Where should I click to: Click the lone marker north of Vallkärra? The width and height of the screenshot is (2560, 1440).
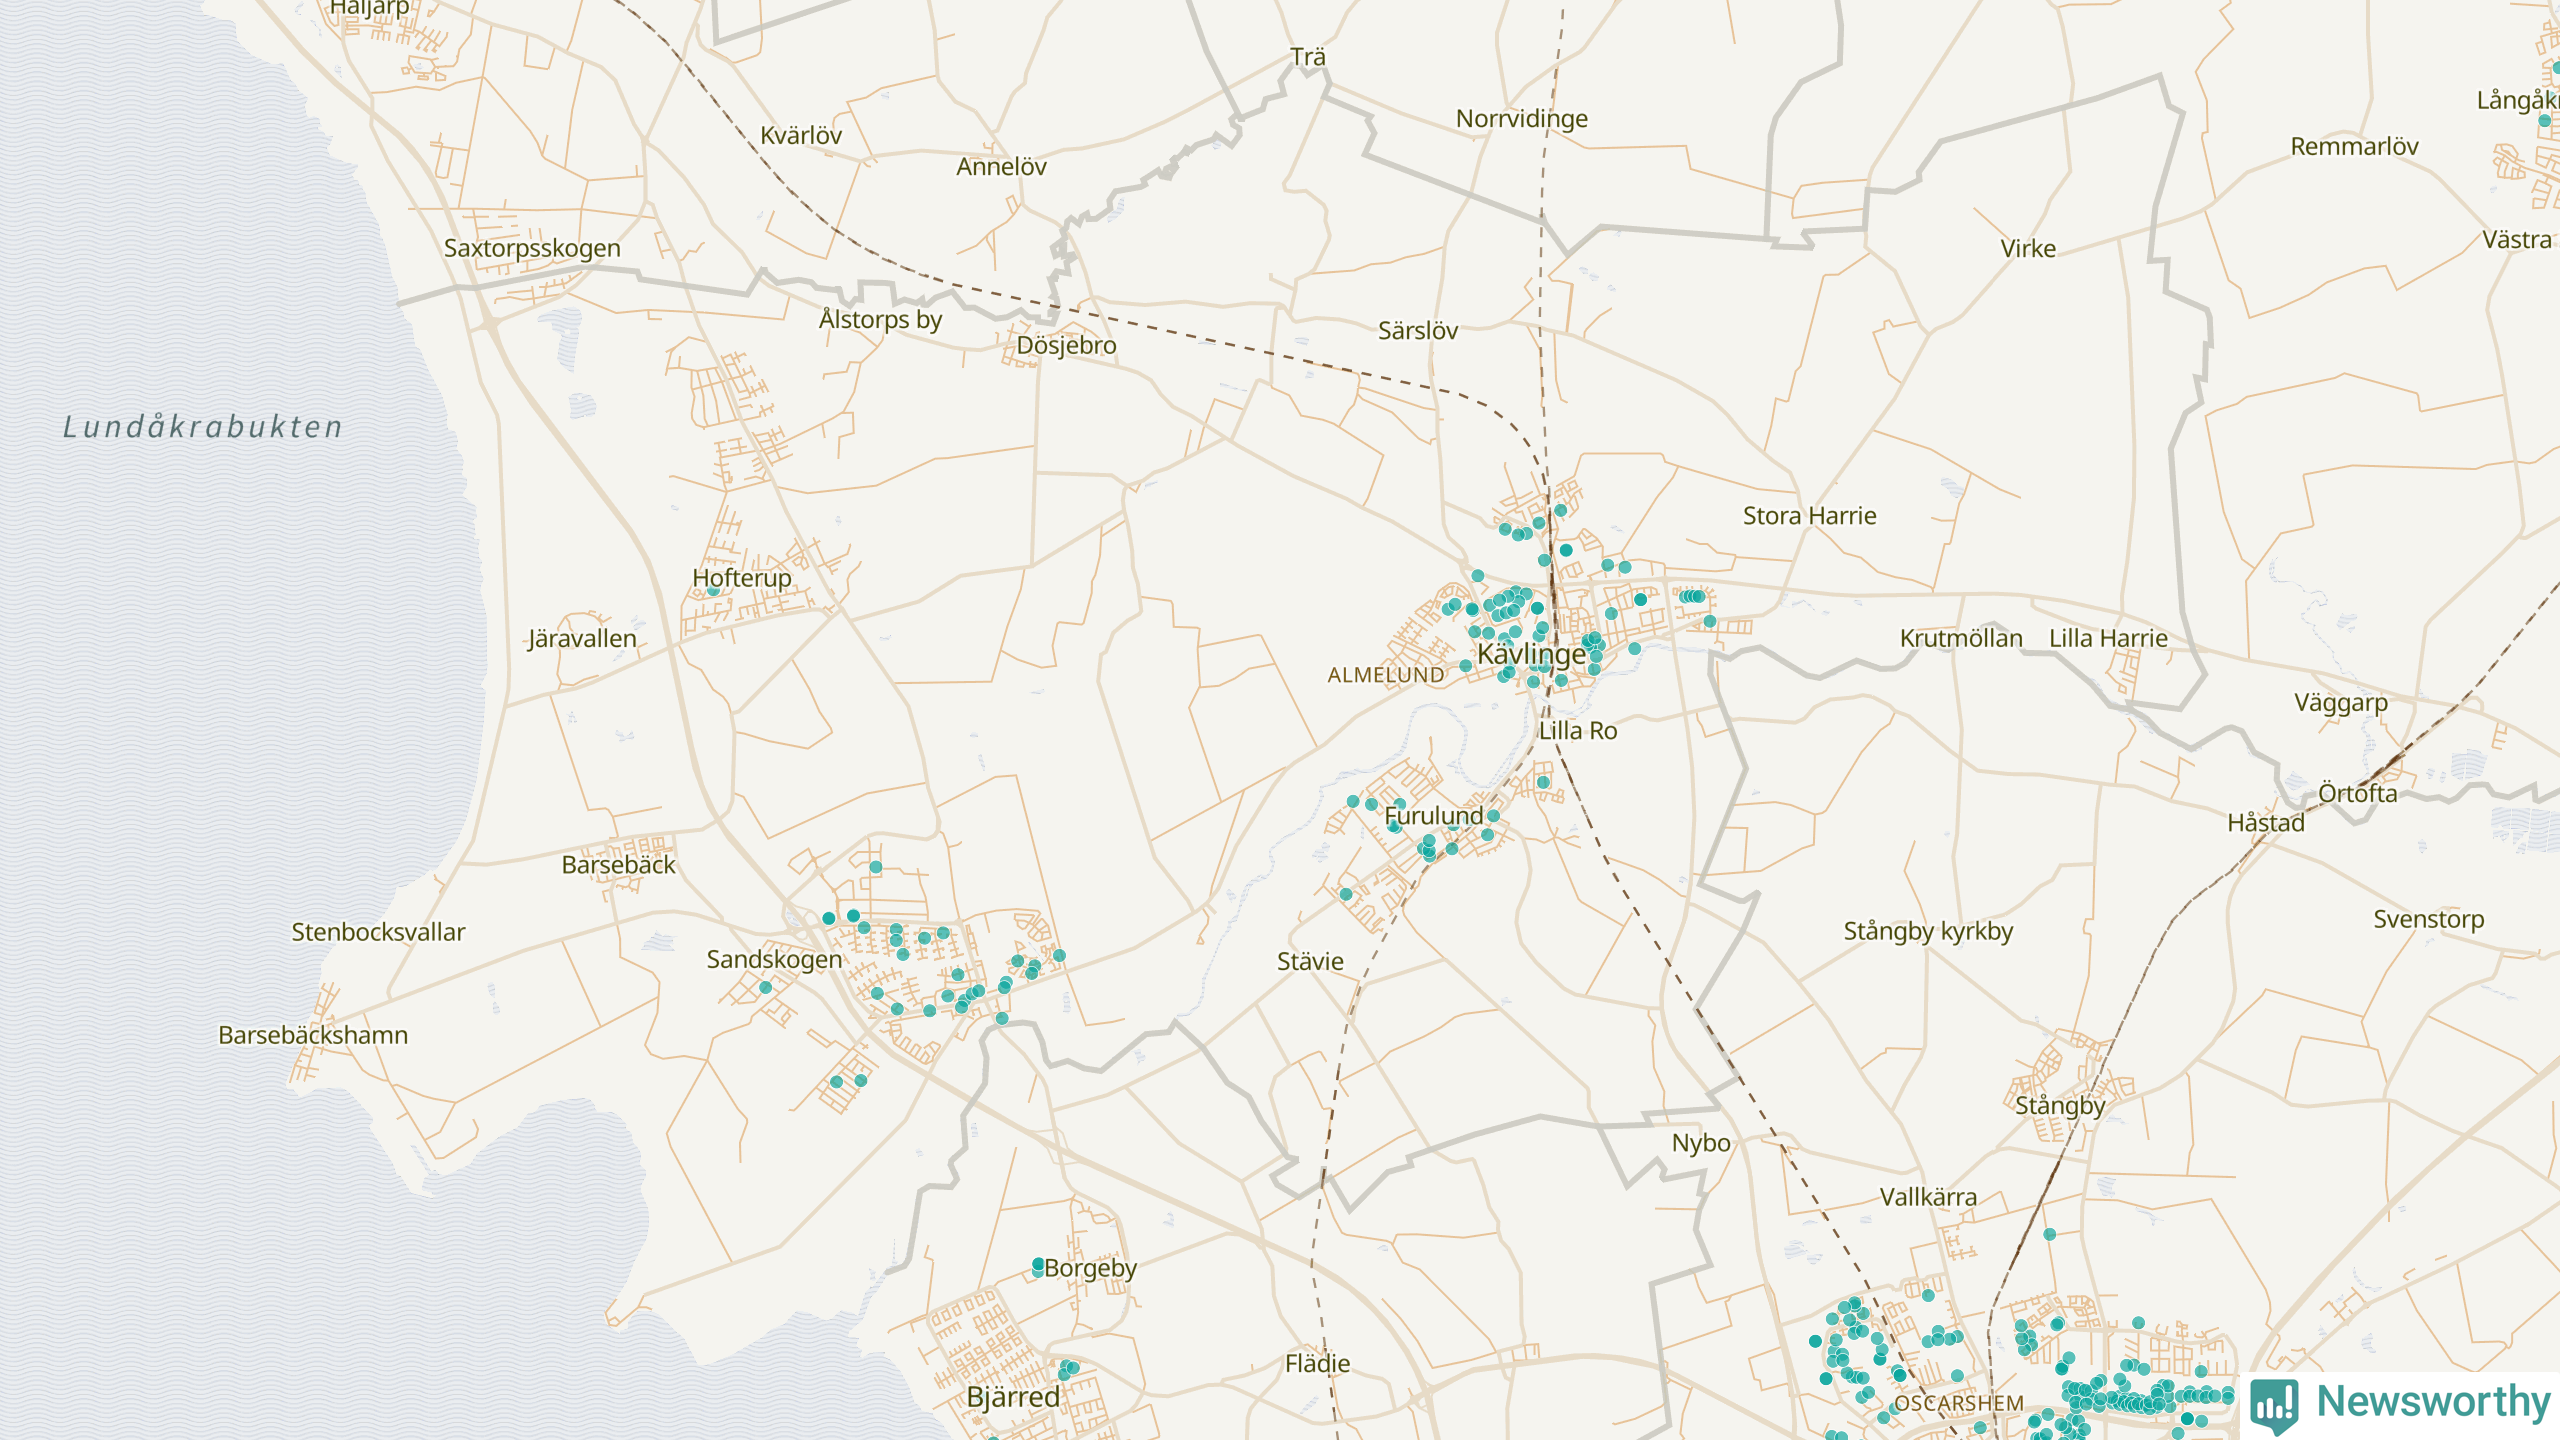(2049, 1234)
